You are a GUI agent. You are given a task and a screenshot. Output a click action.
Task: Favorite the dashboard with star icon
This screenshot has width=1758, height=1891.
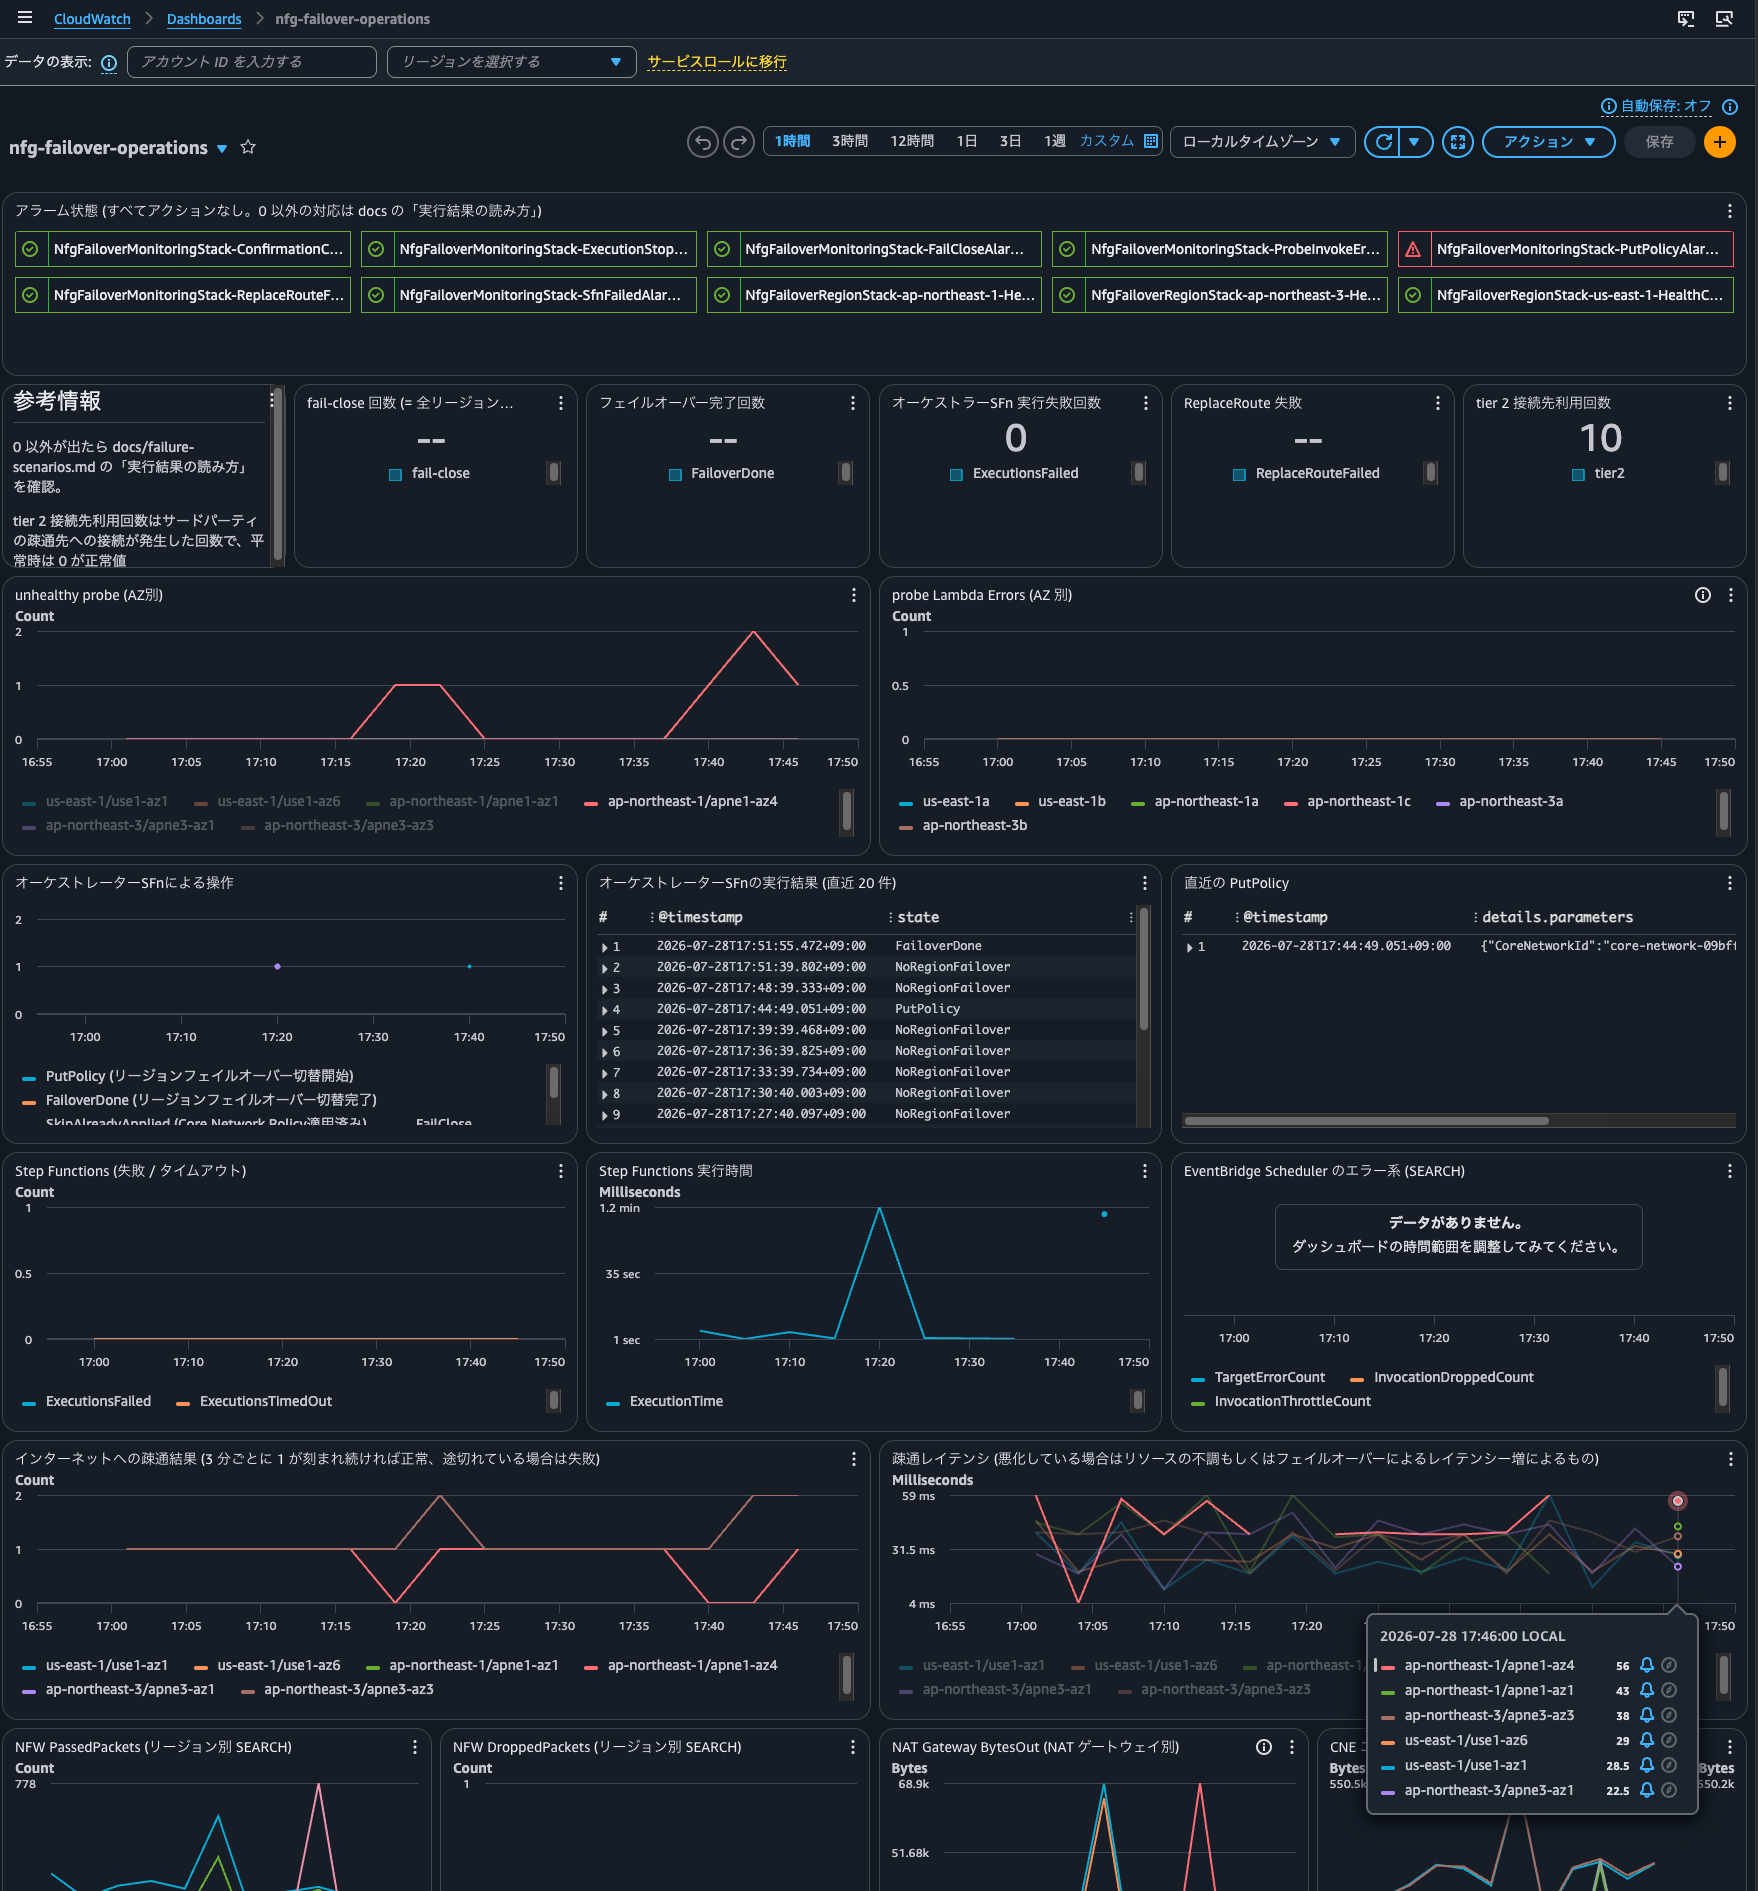tap(248, 147)
